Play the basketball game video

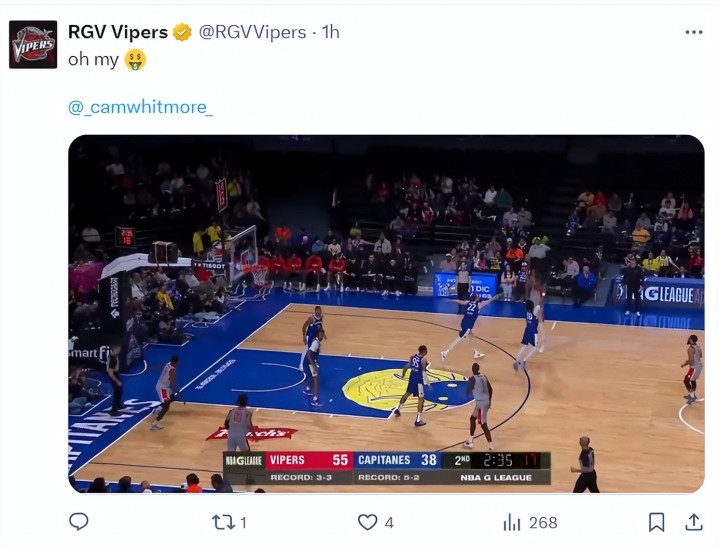coord(386,314)
